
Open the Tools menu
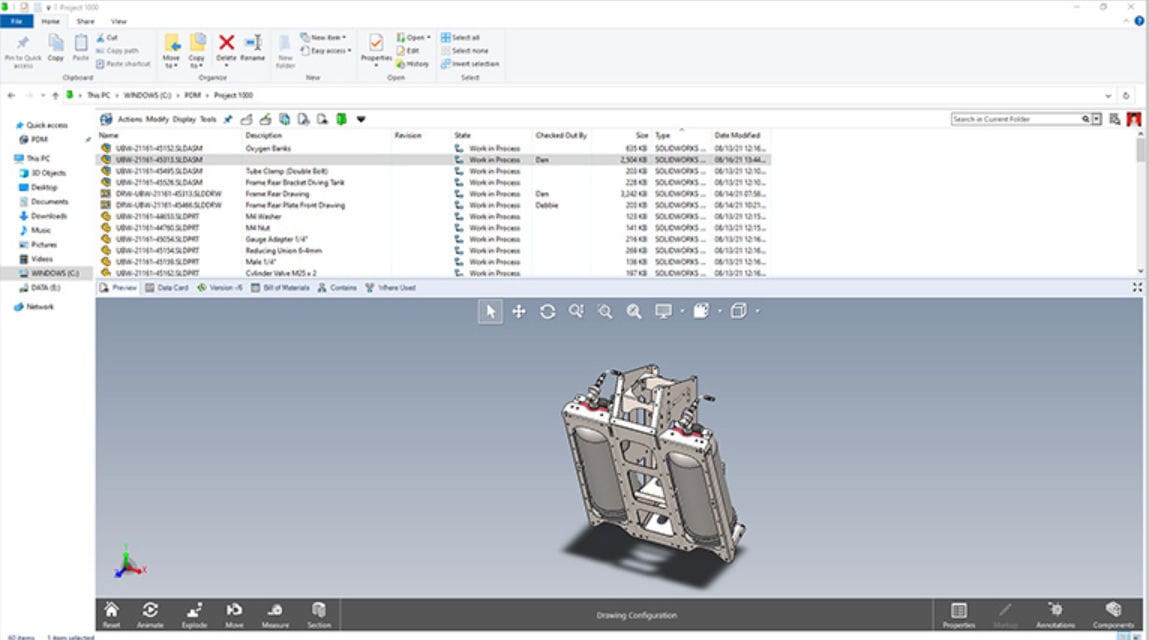(x=208, y=119)
